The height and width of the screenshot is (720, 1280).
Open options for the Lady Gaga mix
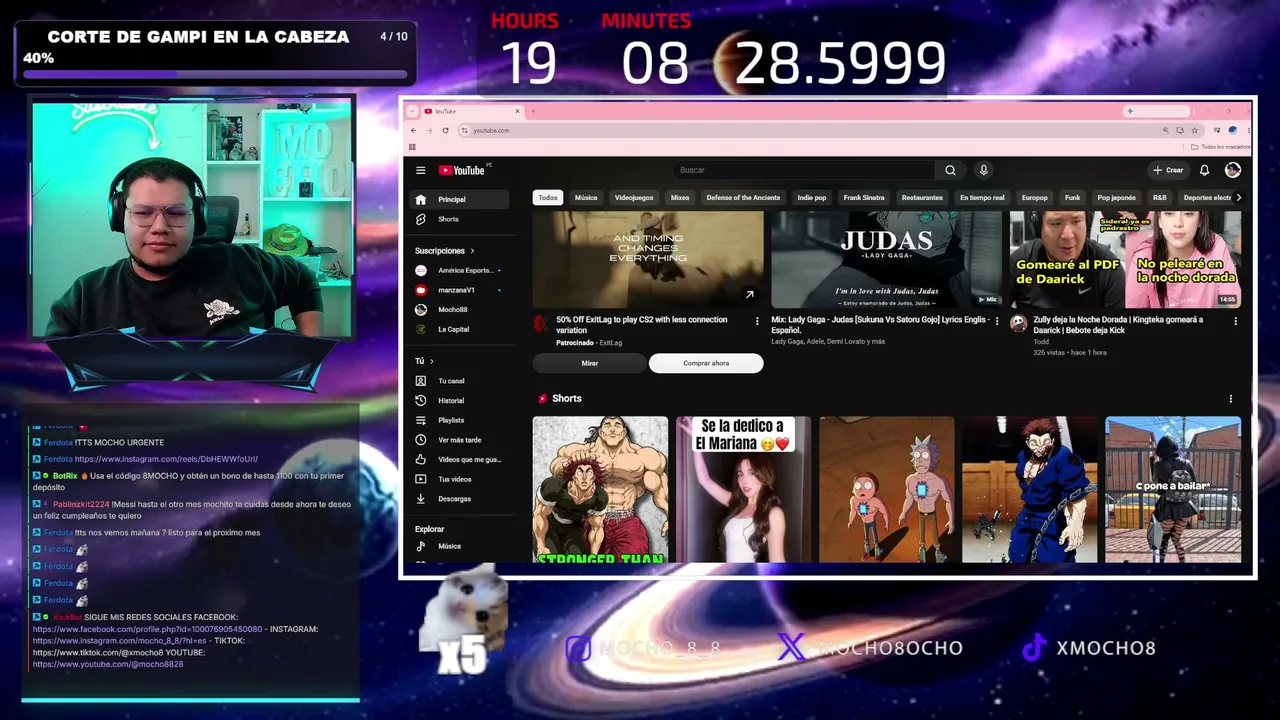[996, 321]
